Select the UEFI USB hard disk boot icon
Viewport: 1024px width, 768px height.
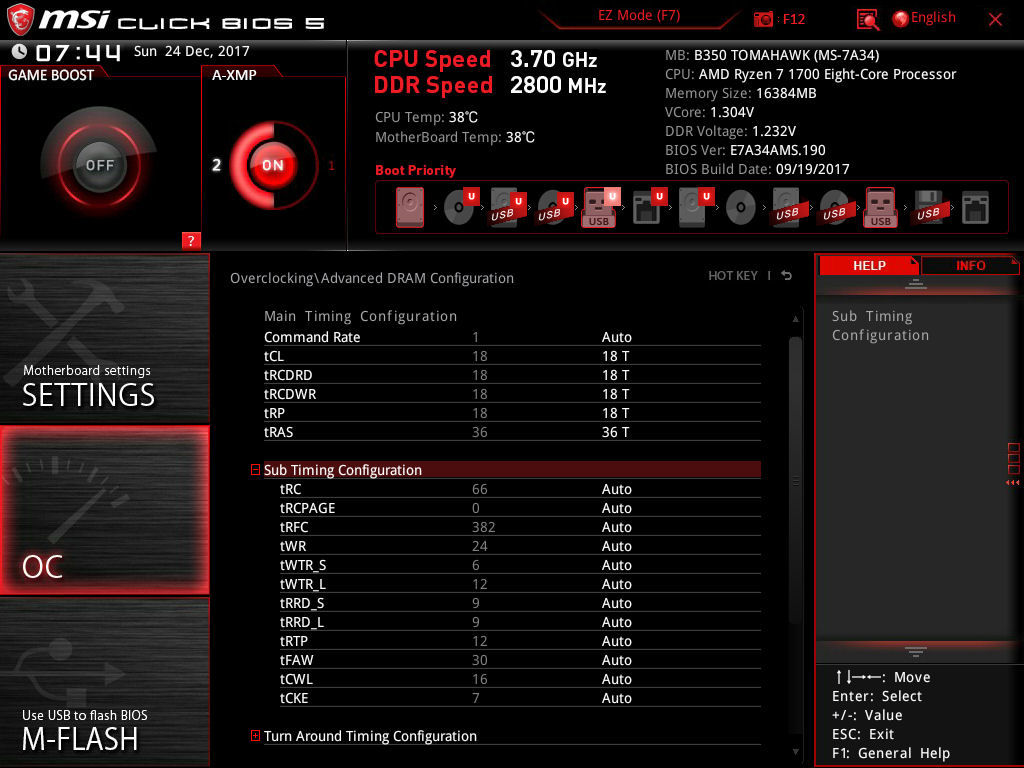(507, 208)
